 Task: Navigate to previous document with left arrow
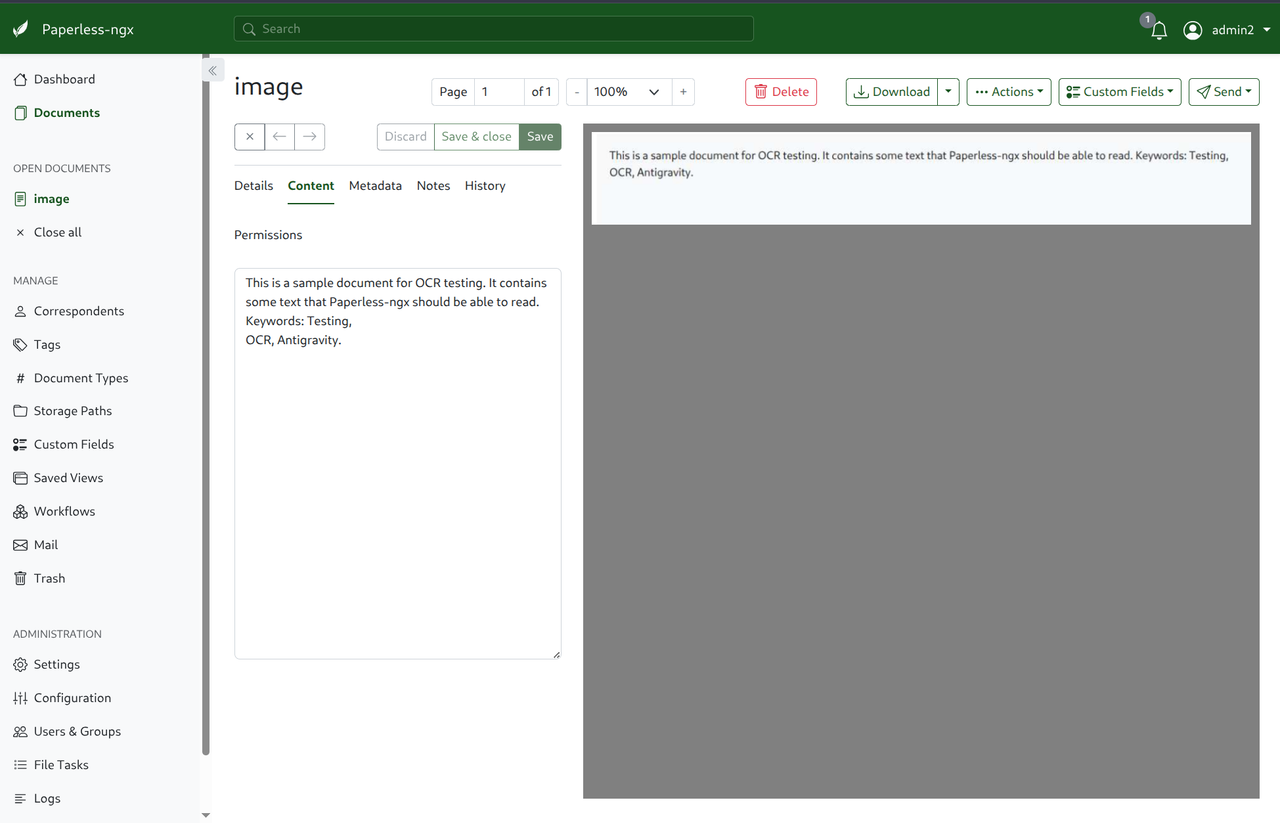pyautogui.click(x=279, y=136)
